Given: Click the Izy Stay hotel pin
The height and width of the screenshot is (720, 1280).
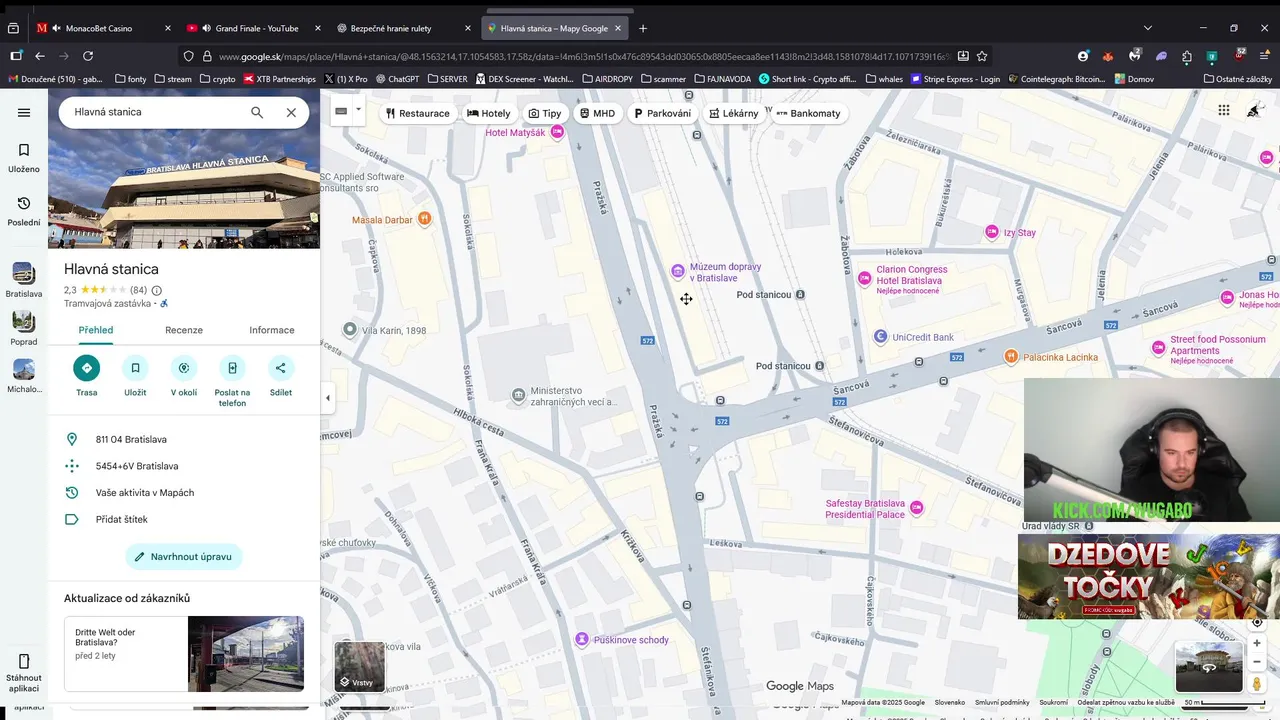Looking at the screenshot, I should [x=991, y=232].
